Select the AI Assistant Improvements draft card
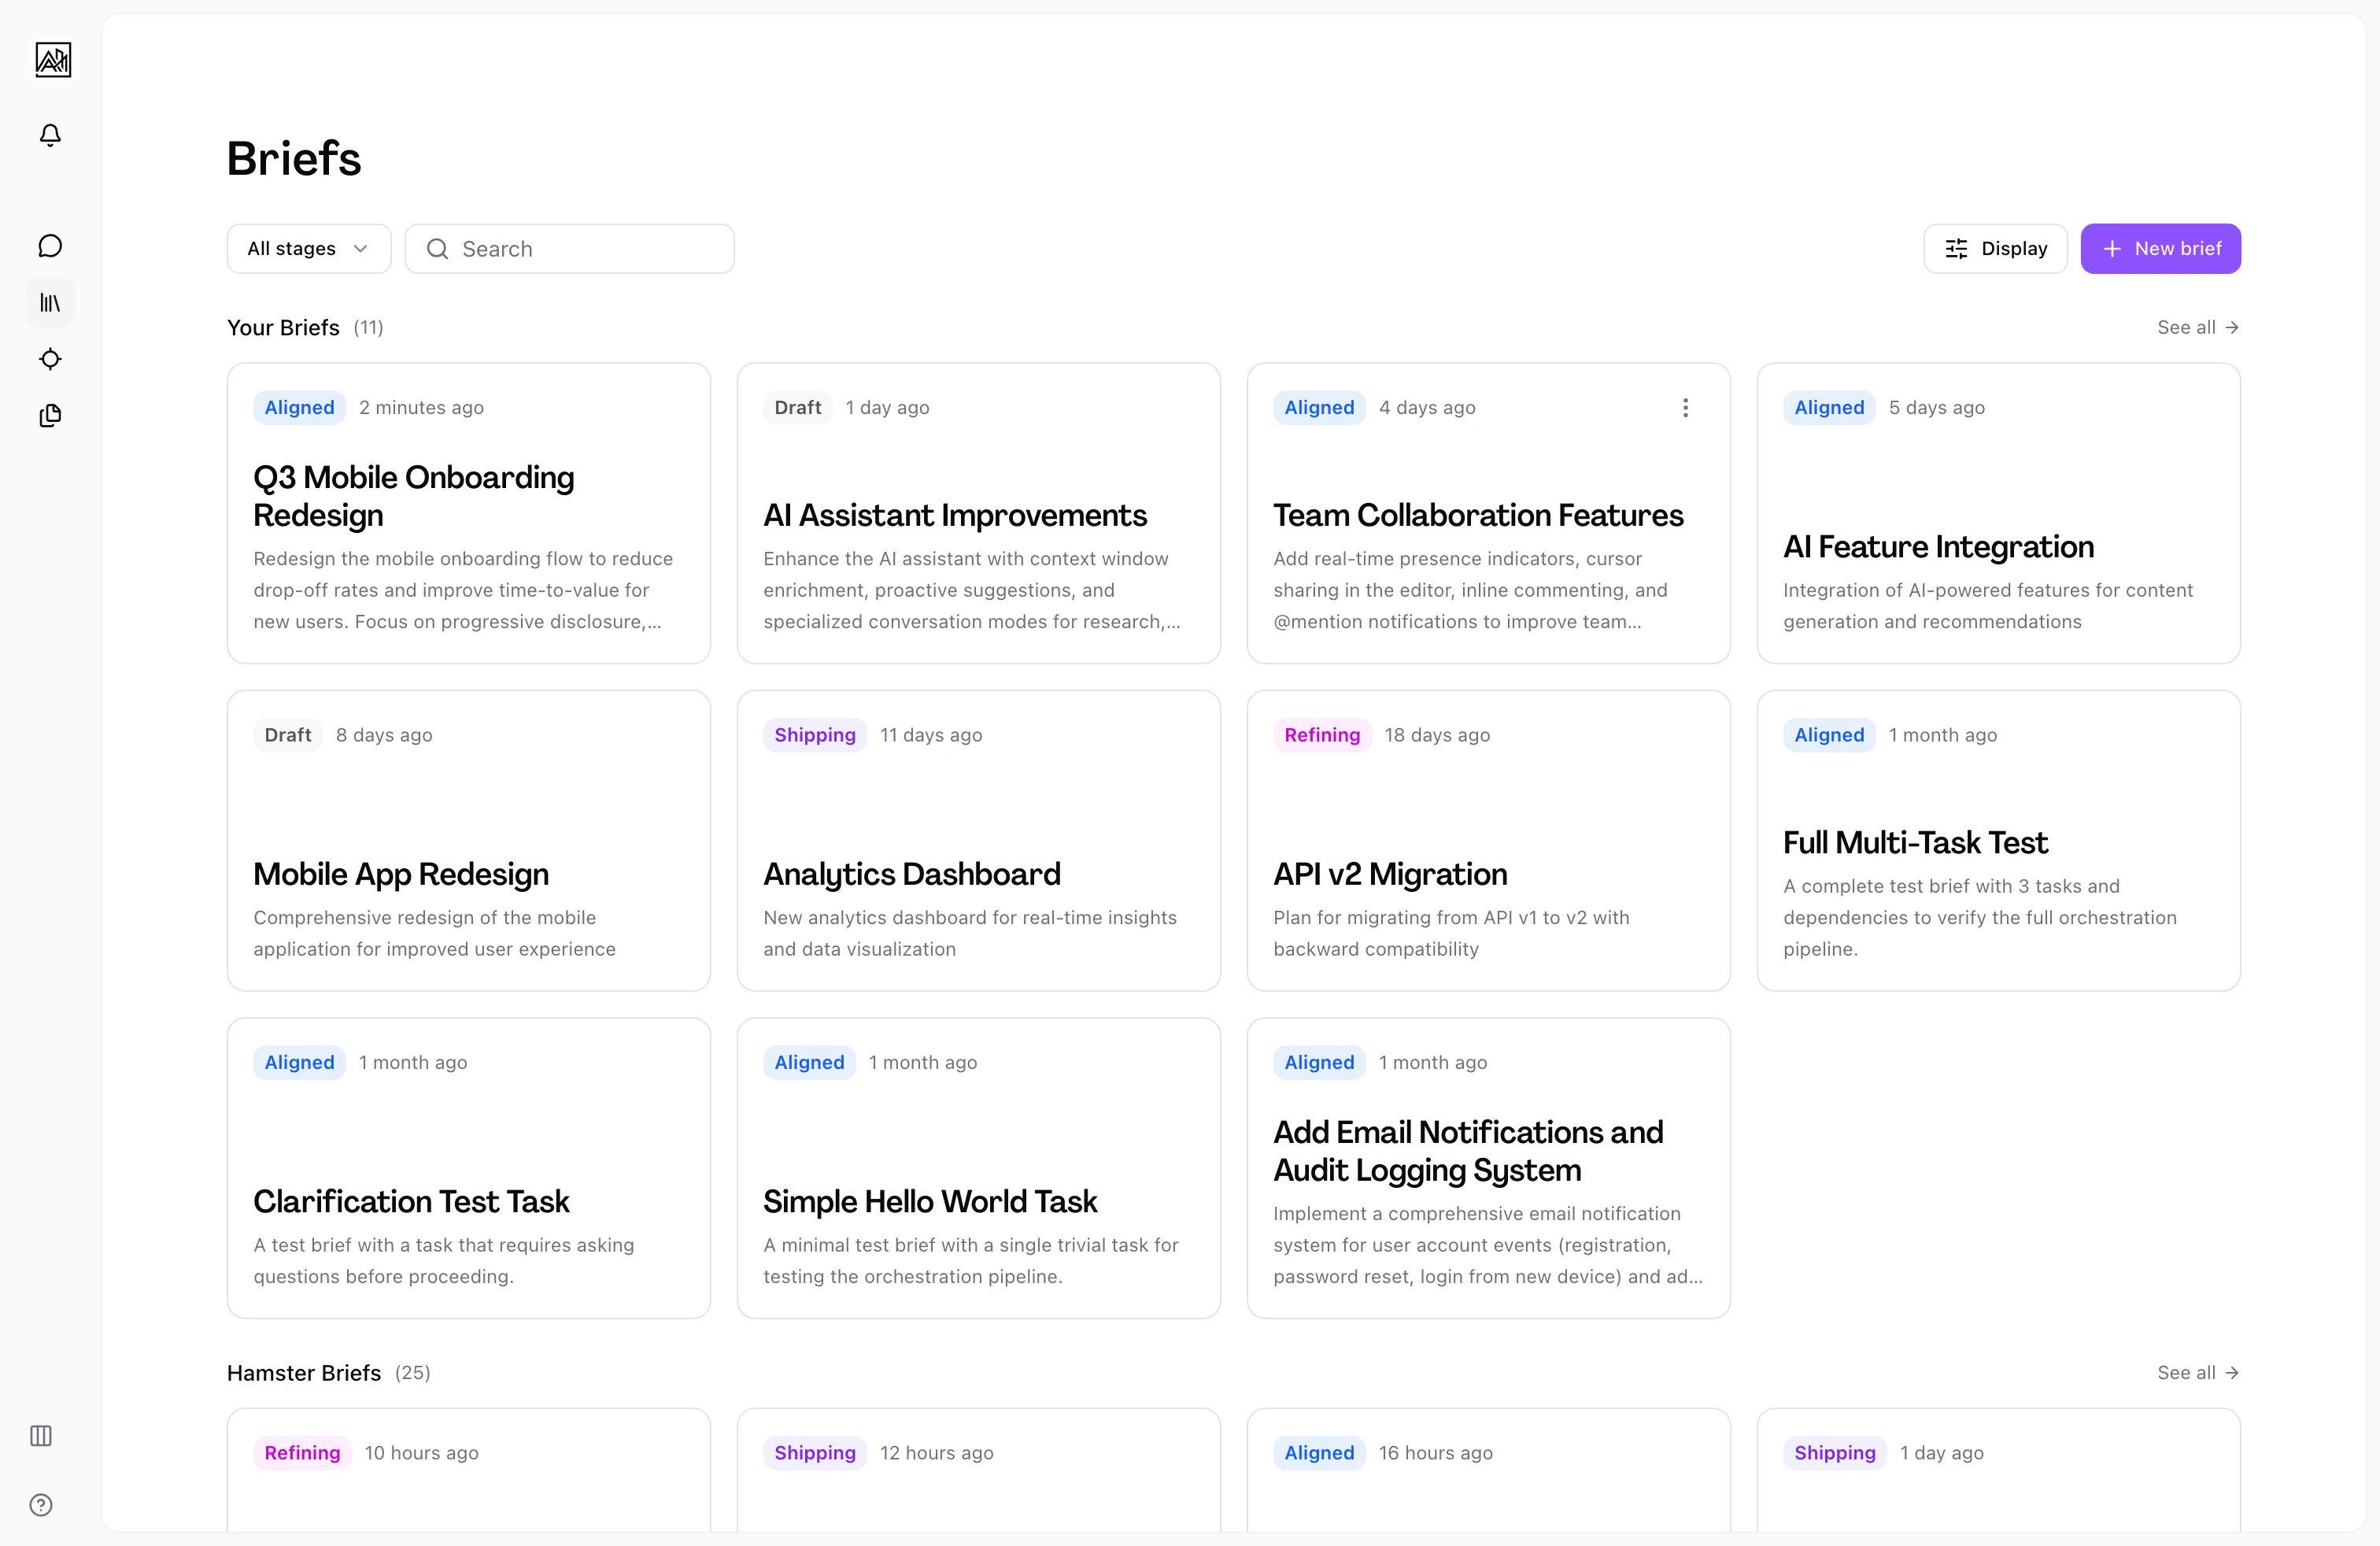 click(978, 514)
